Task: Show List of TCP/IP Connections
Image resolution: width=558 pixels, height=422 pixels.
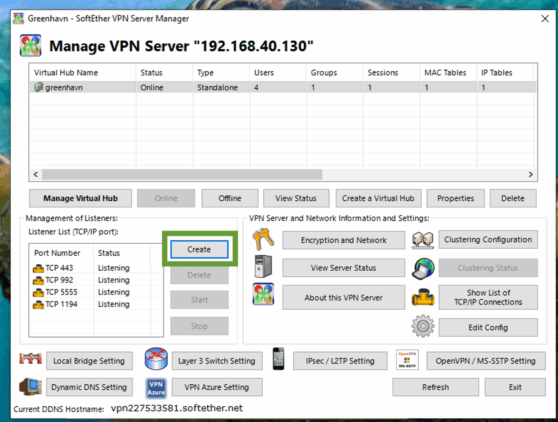Action: (488, 297)
